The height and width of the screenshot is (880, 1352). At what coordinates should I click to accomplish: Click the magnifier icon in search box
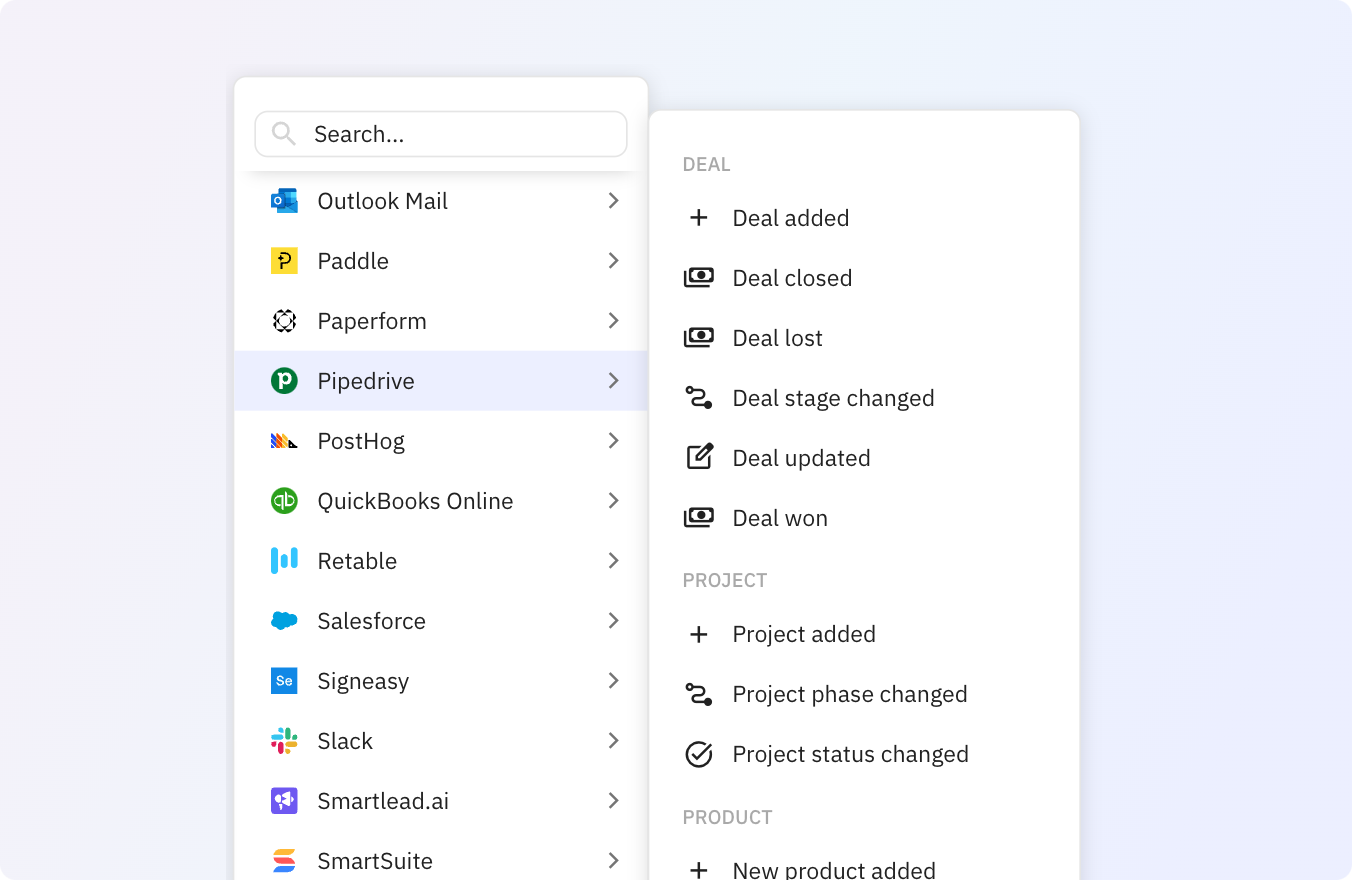click(x=284, y=134)
